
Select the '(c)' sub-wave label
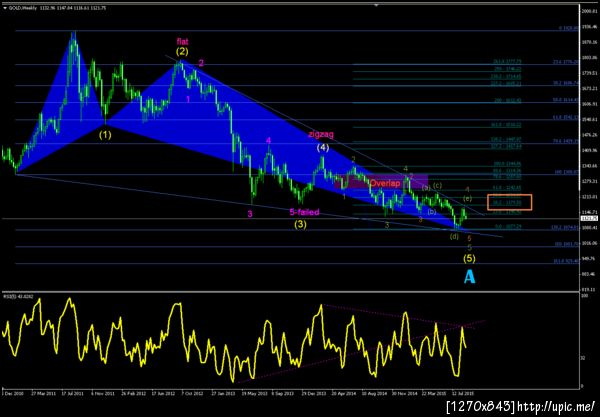click(x=438, y=186)
